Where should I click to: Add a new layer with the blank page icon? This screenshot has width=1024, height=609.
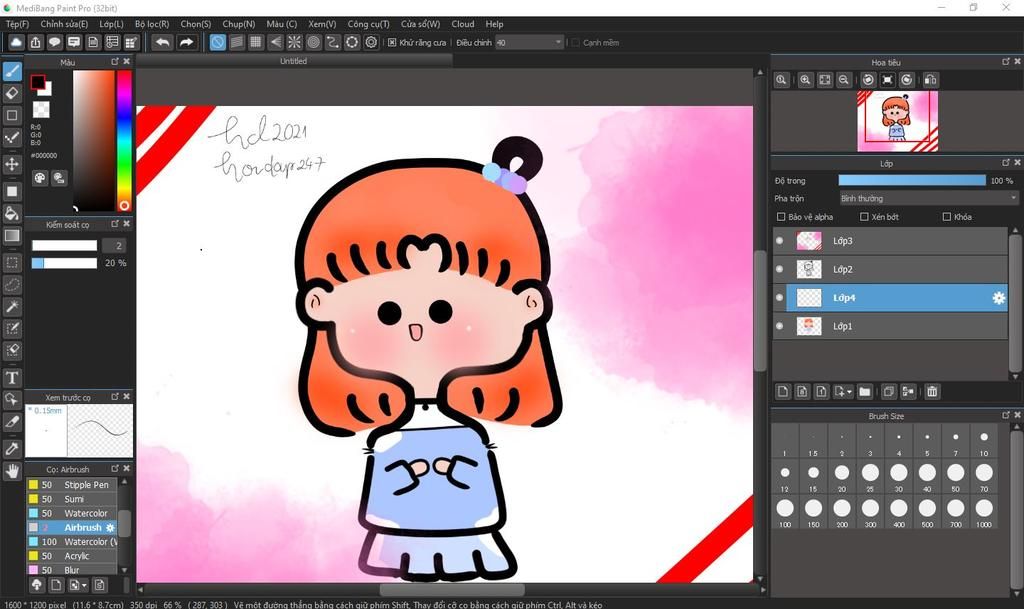(x=783, y=392)
